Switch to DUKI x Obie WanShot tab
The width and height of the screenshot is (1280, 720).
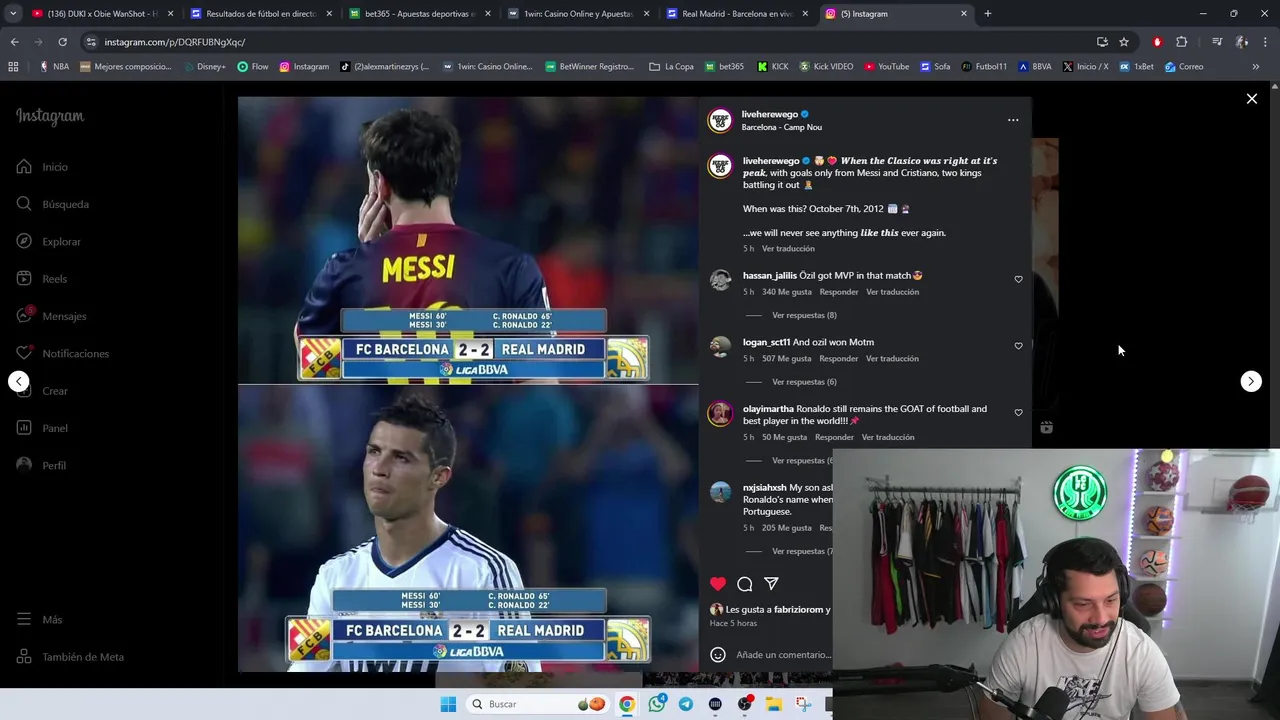(102, 14)
